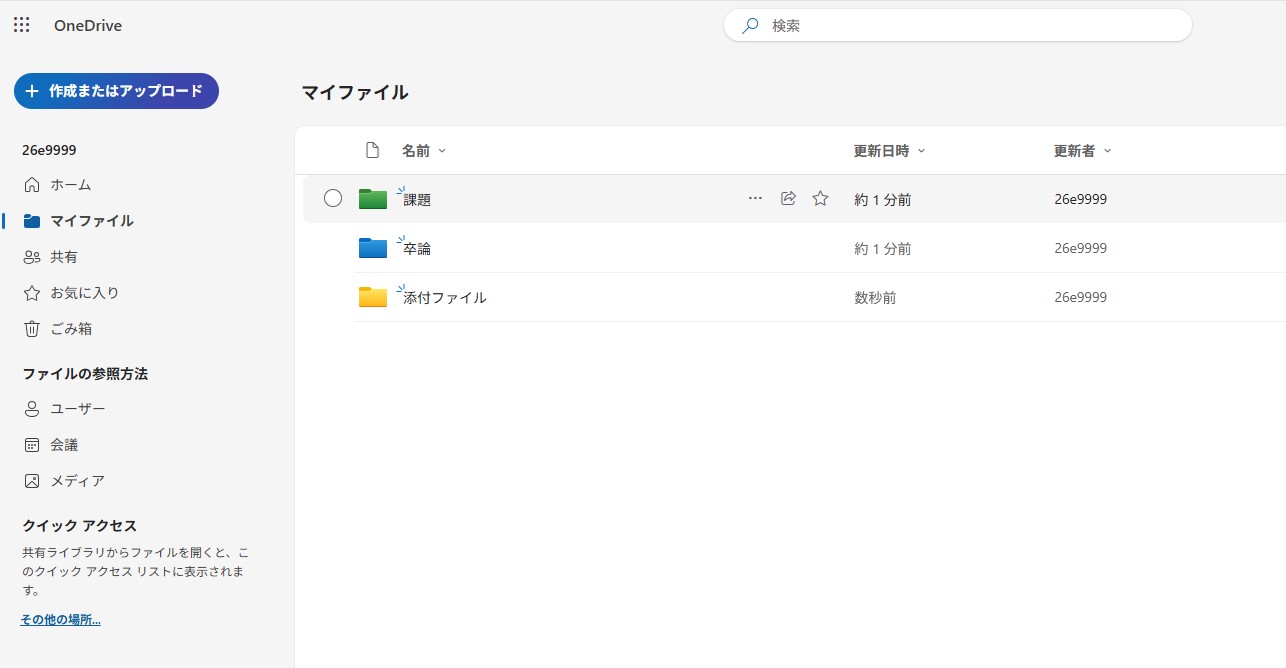The image size is (1286, 668).
Task: Open the app launcher grid icon
Action: click(21, 25)
